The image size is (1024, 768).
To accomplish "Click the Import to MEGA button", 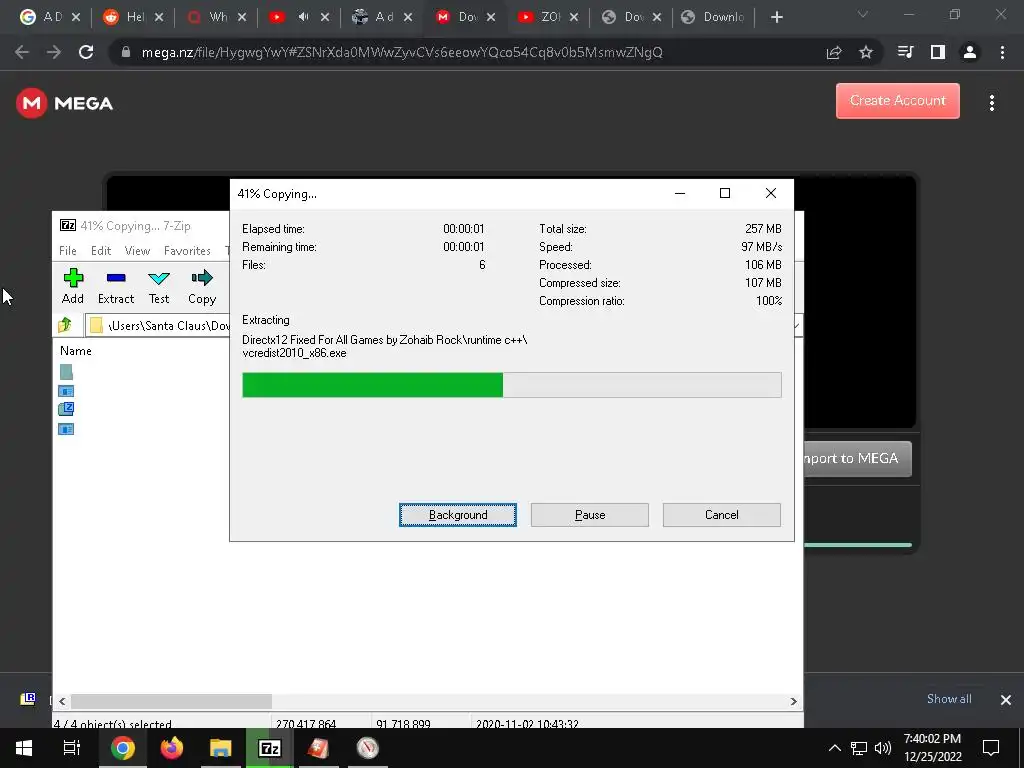I will (x=857, y=458).
